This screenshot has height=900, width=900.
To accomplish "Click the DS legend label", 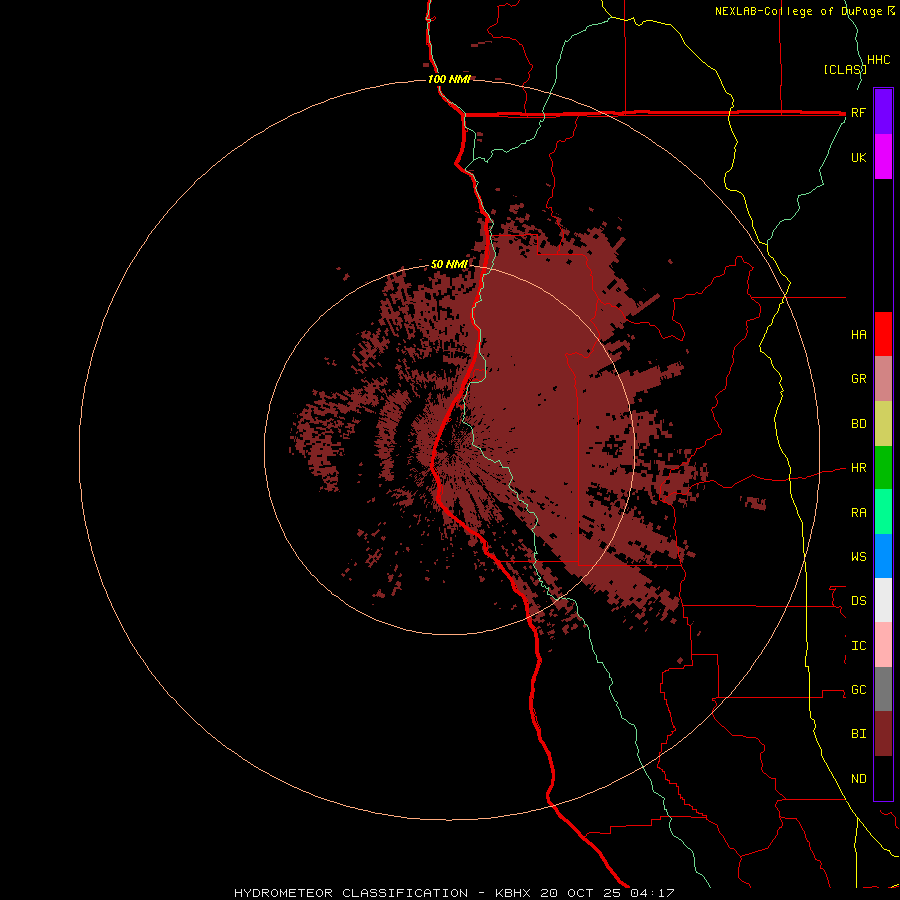I will tap(858, 601).
